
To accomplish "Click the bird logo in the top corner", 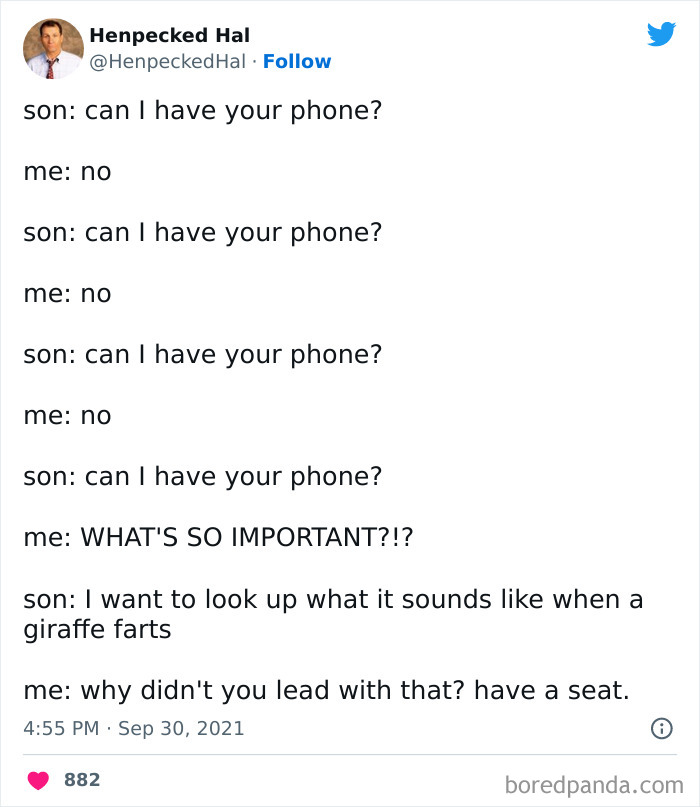I will pos(662,33).
